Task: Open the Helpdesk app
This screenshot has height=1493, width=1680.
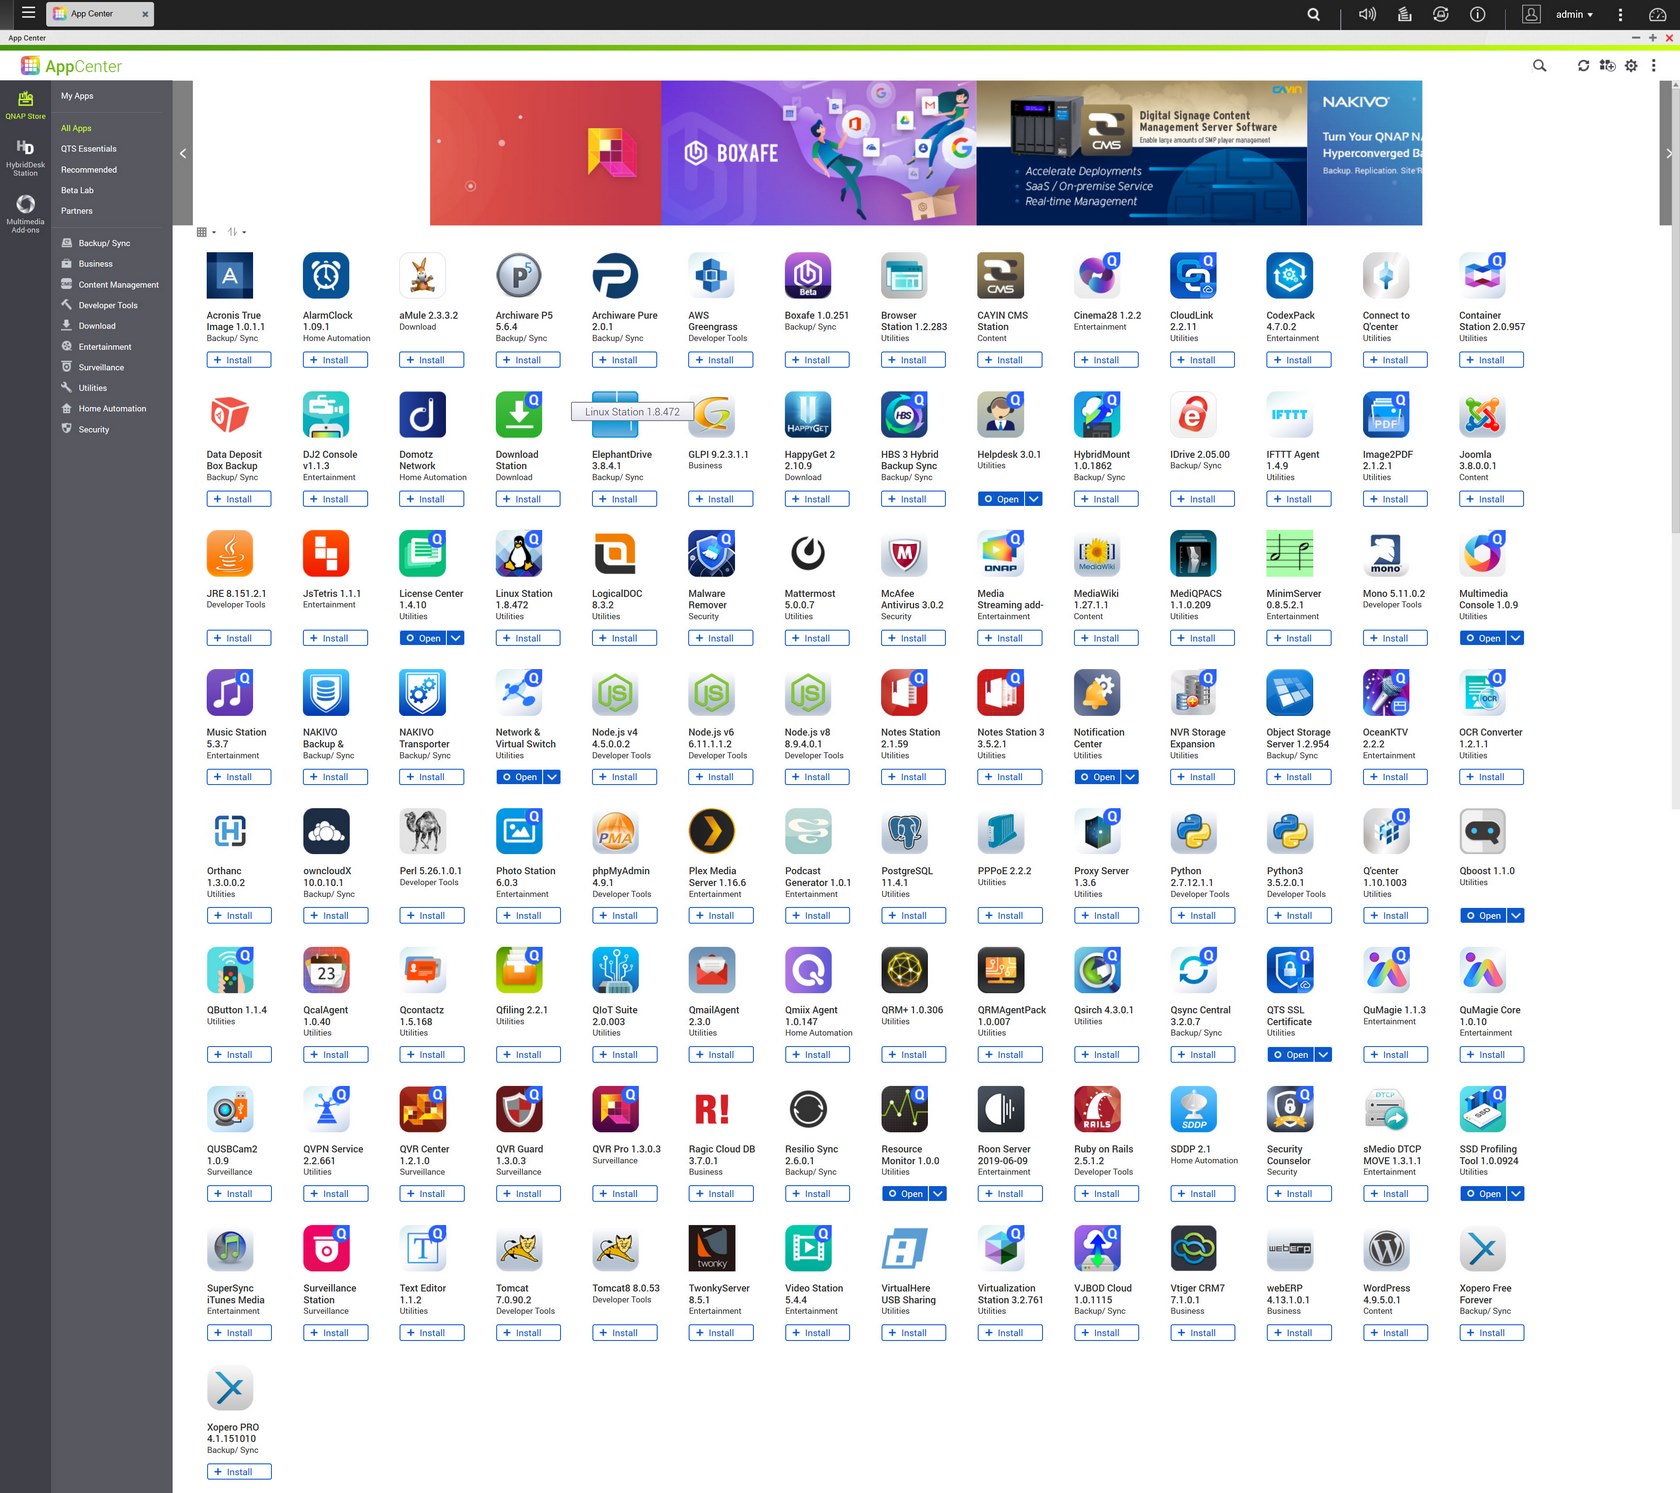Action: click(x=1001, y=499)
